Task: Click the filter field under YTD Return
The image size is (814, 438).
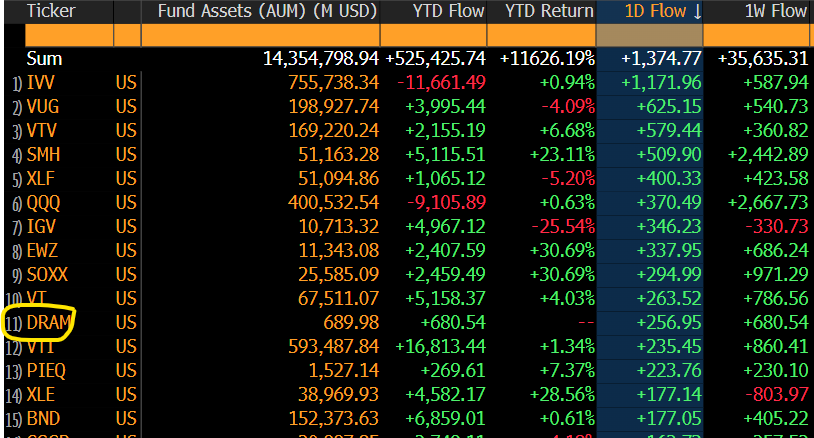Action: [x=542, y=35]
